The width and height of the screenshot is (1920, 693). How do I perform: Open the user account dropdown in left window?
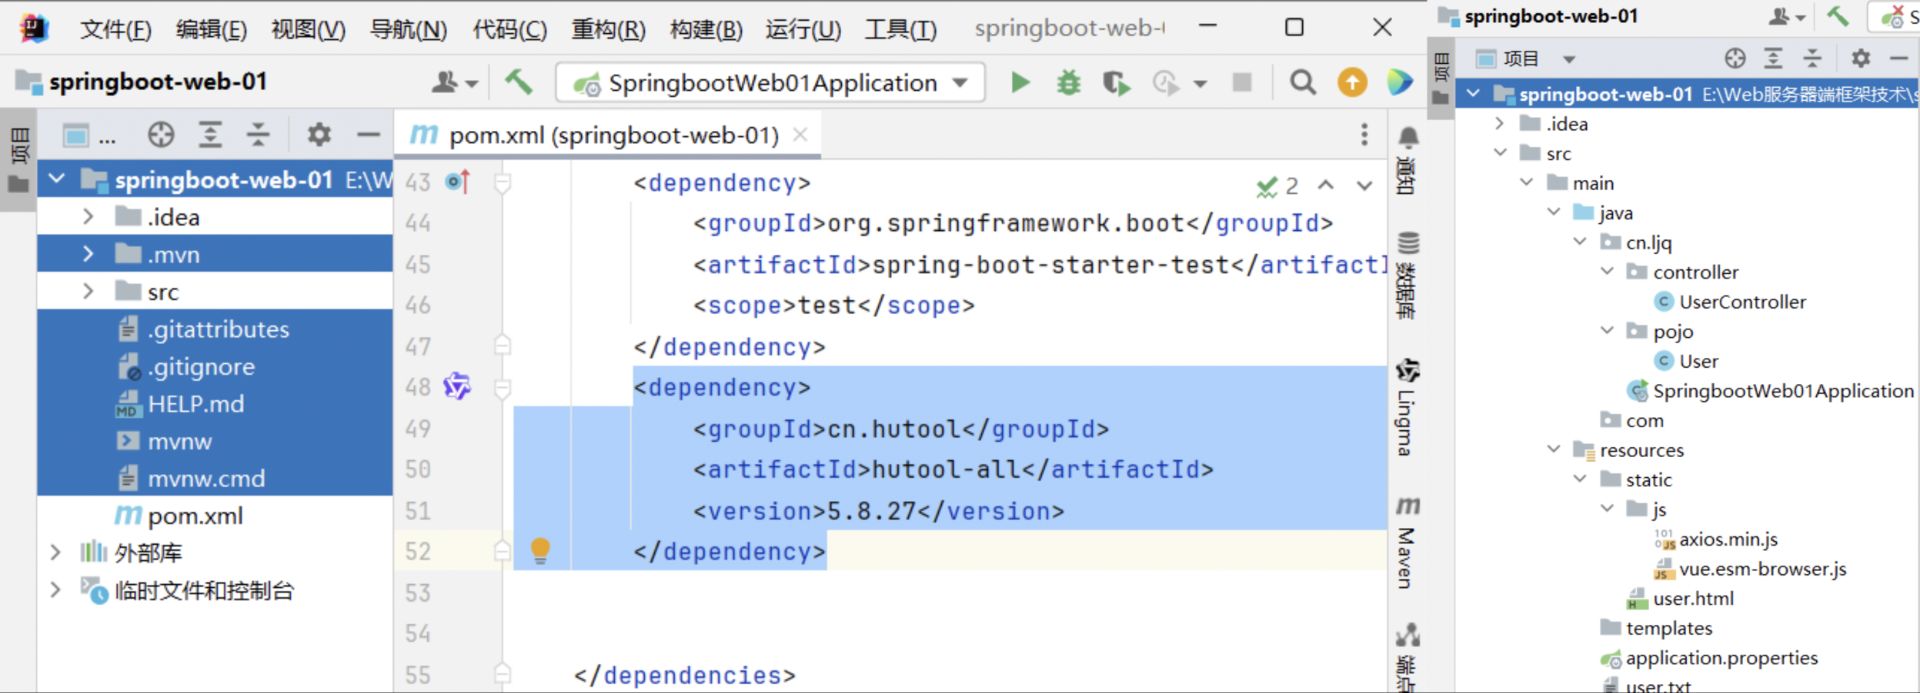pyautogui.click(x=454, y=82)
